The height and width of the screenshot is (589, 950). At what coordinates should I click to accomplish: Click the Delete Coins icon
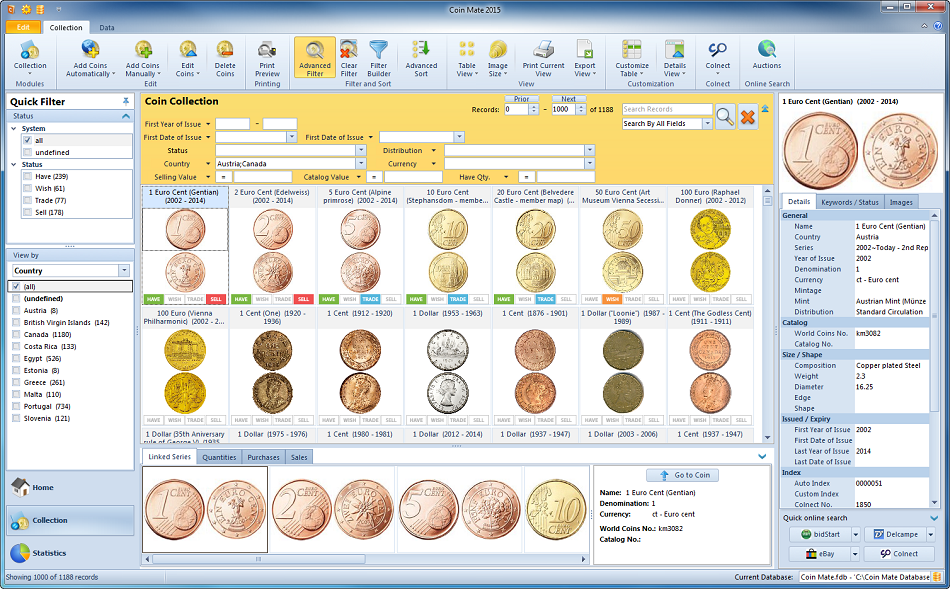[225, 50]
